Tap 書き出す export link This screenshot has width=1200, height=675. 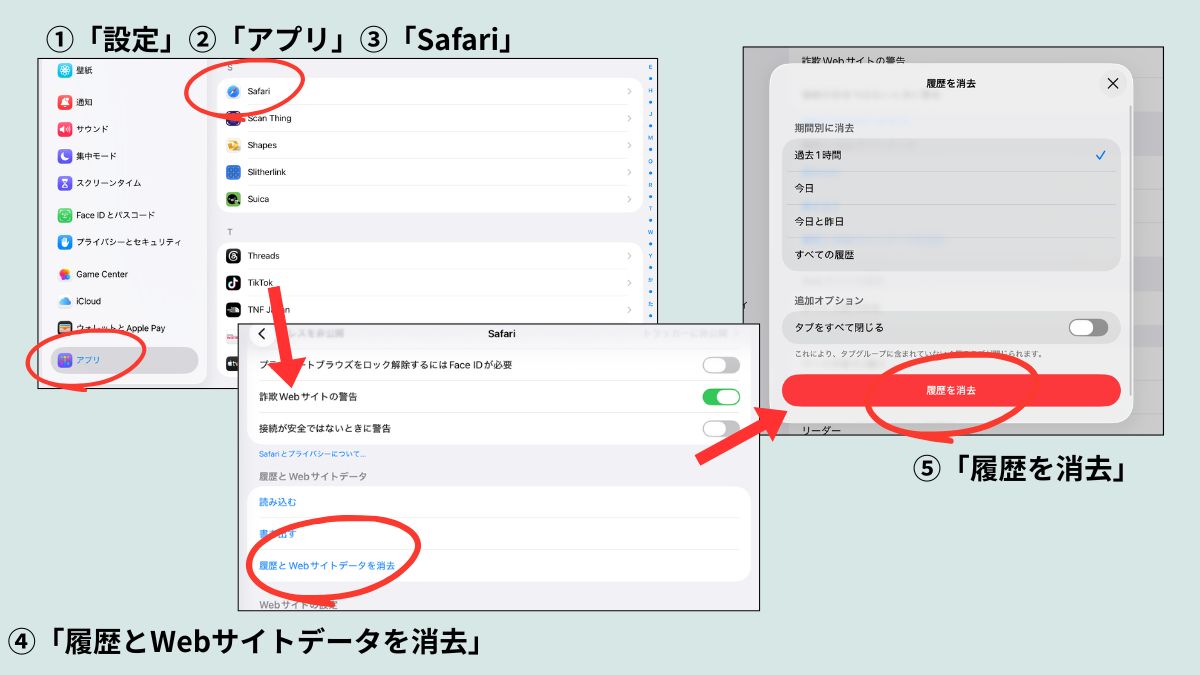(277, 534)
